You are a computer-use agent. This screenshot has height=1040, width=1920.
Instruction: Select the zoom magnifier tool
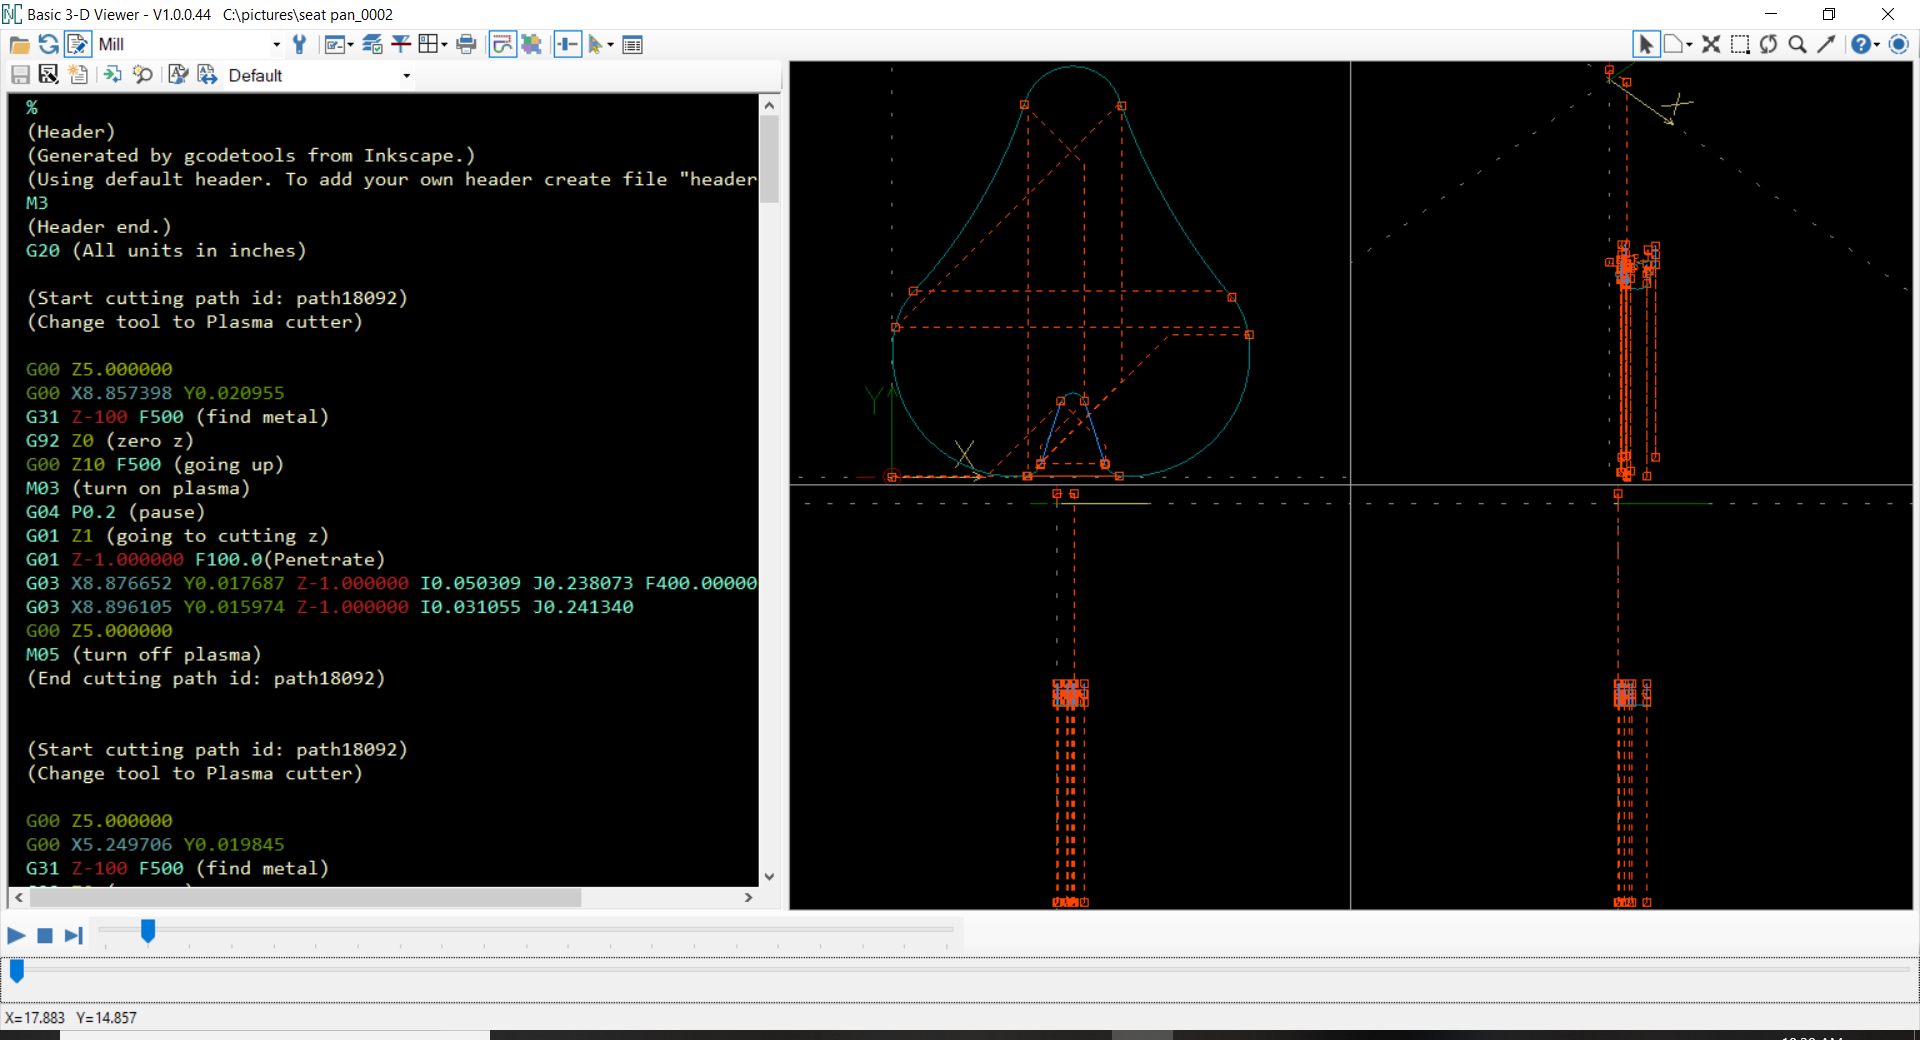pyautogui.click(x=1797, y=45)
